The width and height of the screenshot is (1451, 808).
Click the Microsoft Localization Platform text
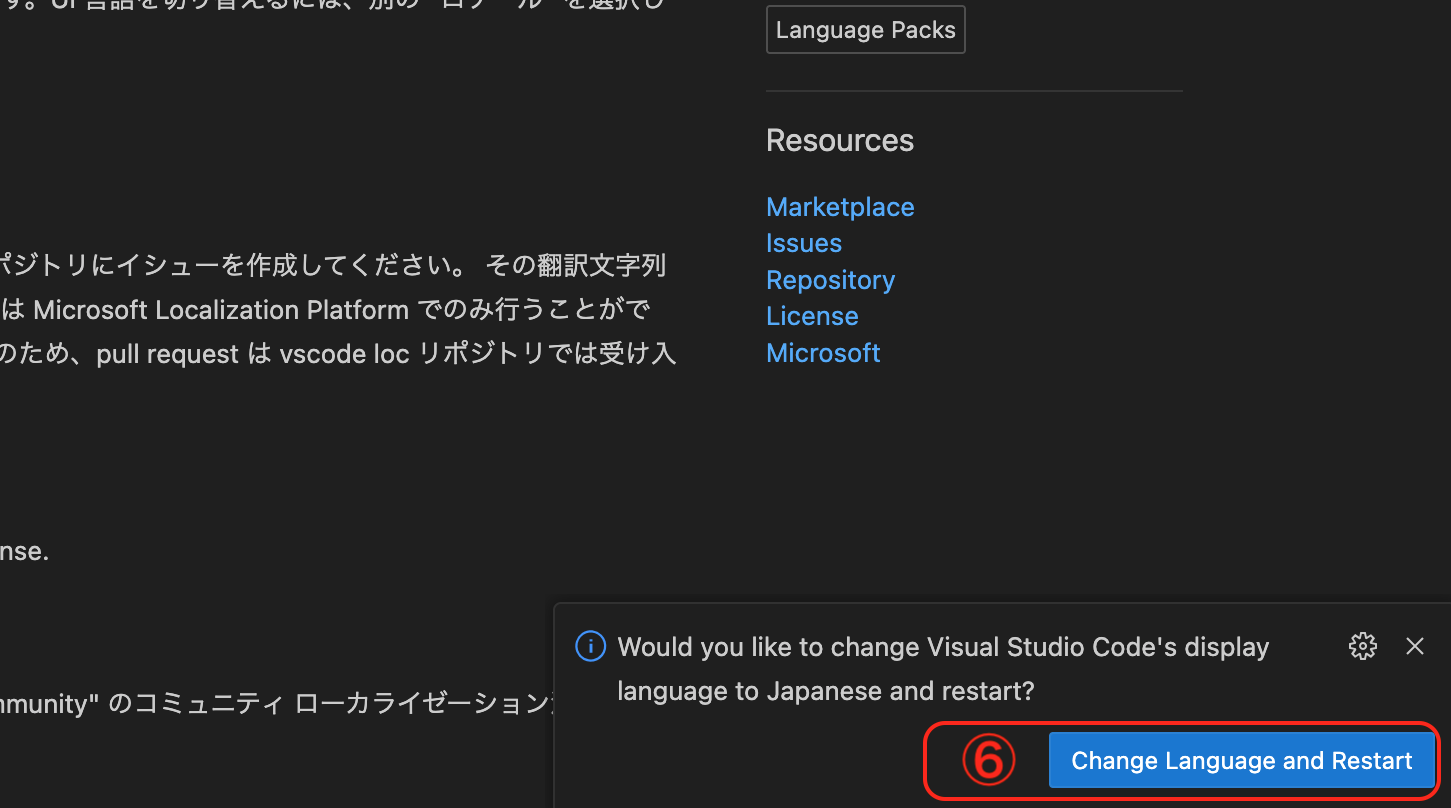coord(200,309)
